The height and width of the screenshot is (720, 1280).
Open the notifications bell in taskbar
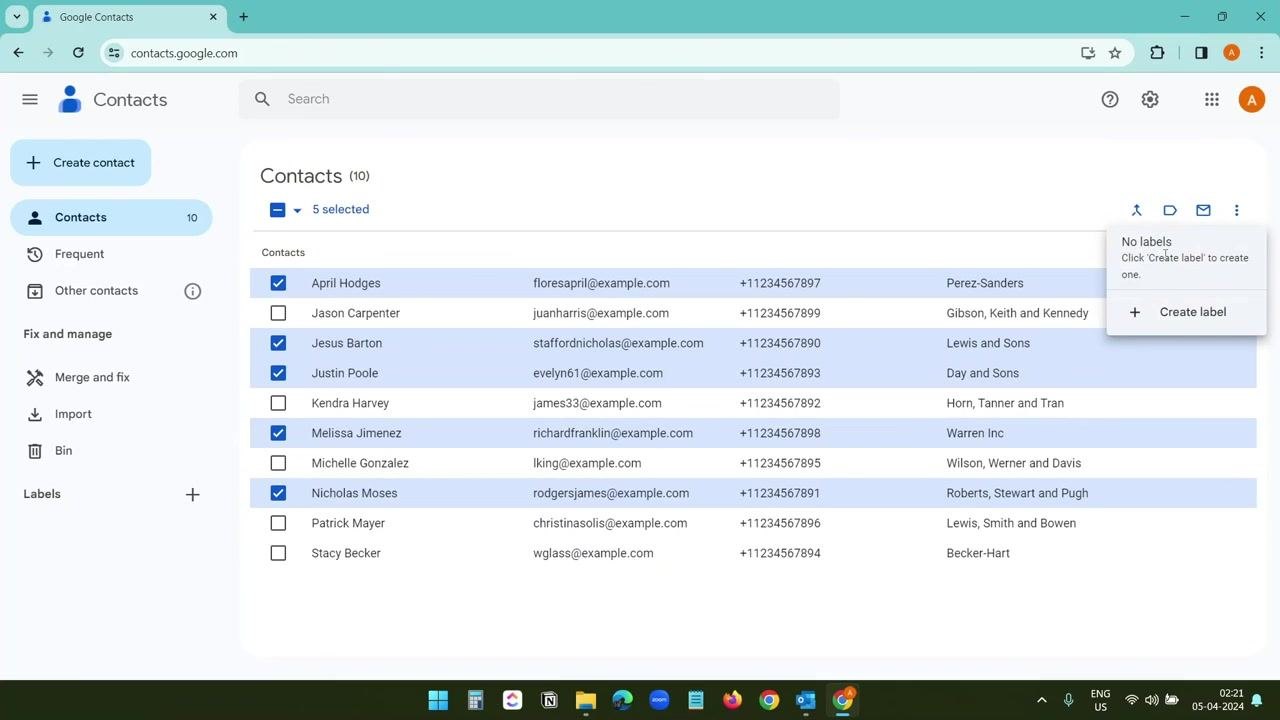[x=1257, y=700]
